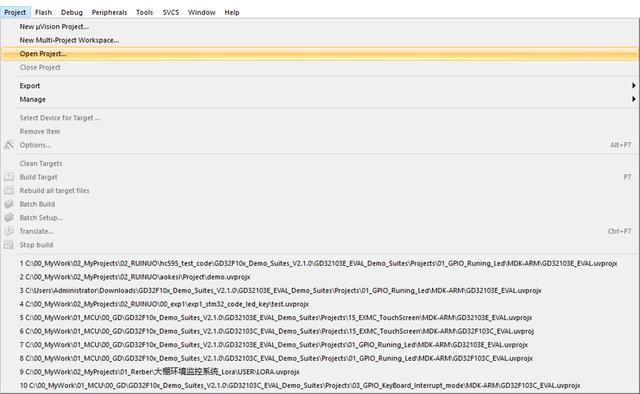Click Options... menu text
This screenshot has width=640, height=394.
tap(35, 145)
